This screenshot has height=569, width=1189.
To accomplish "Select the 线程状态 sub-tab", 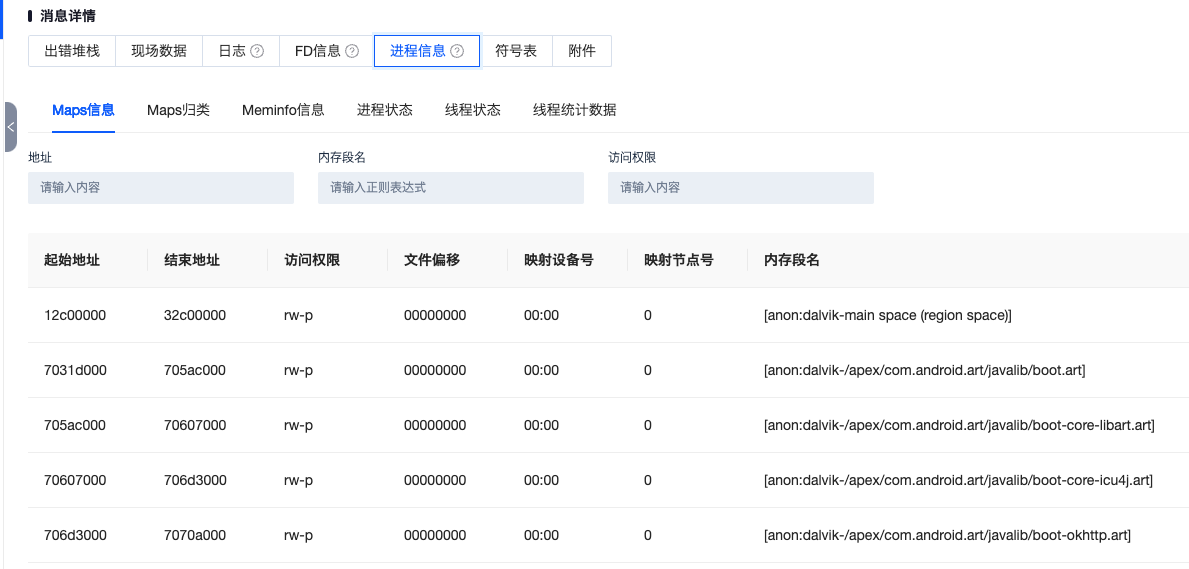I will (473, 110).
